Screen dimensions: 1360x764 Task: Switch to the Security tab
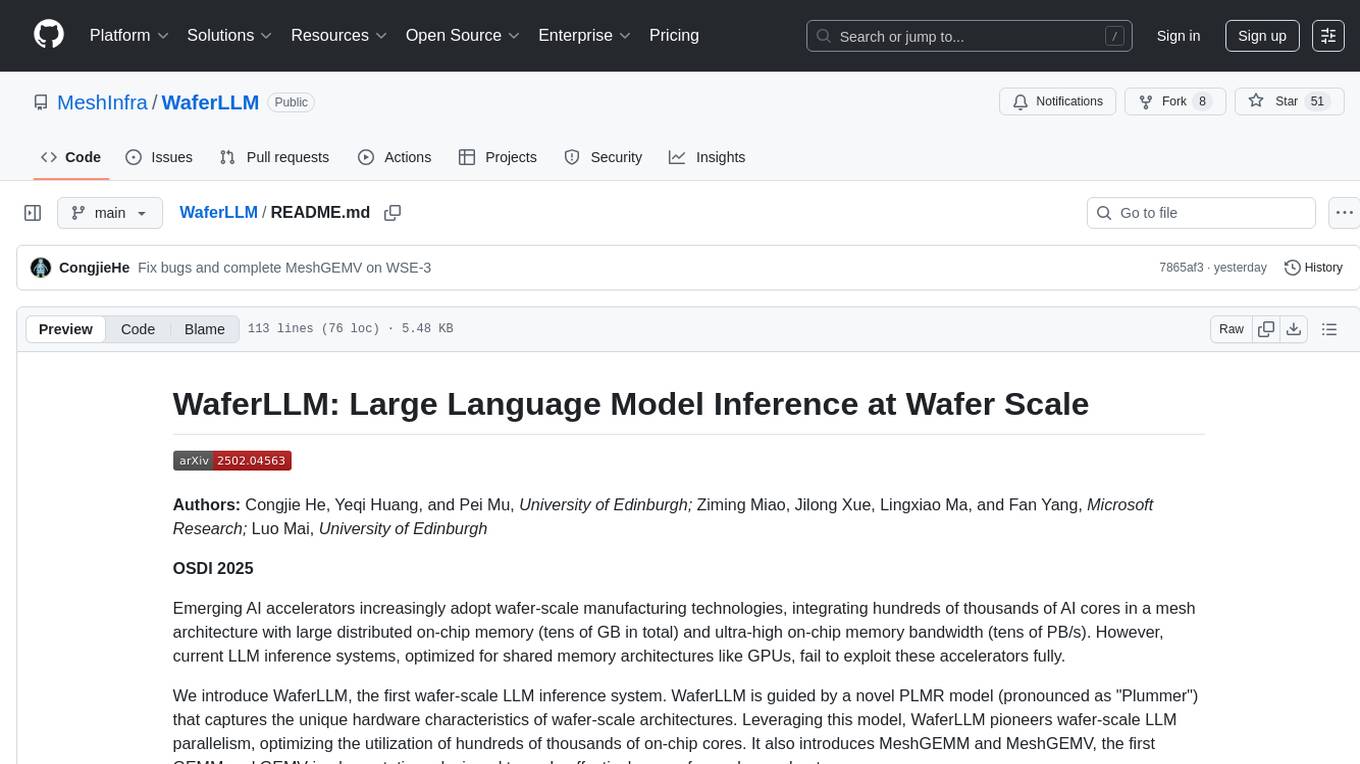pos(603,157)
